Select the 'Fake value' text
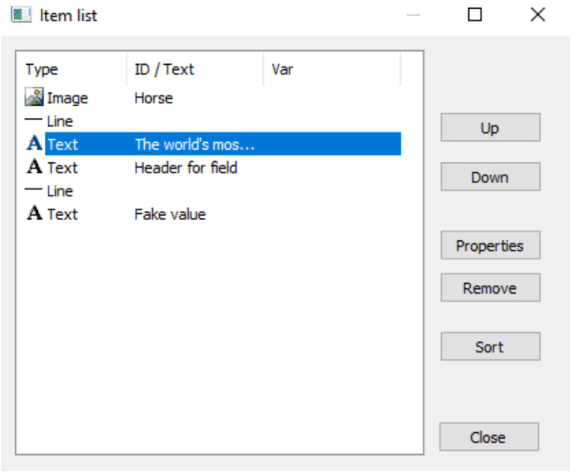Screen dimensions: 574x474 point(170,214)
